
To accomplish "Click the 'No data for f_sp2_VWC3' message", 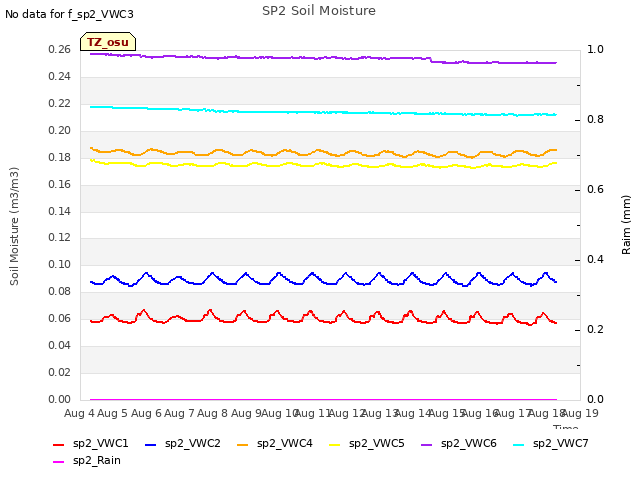I will tap(69, 14).
